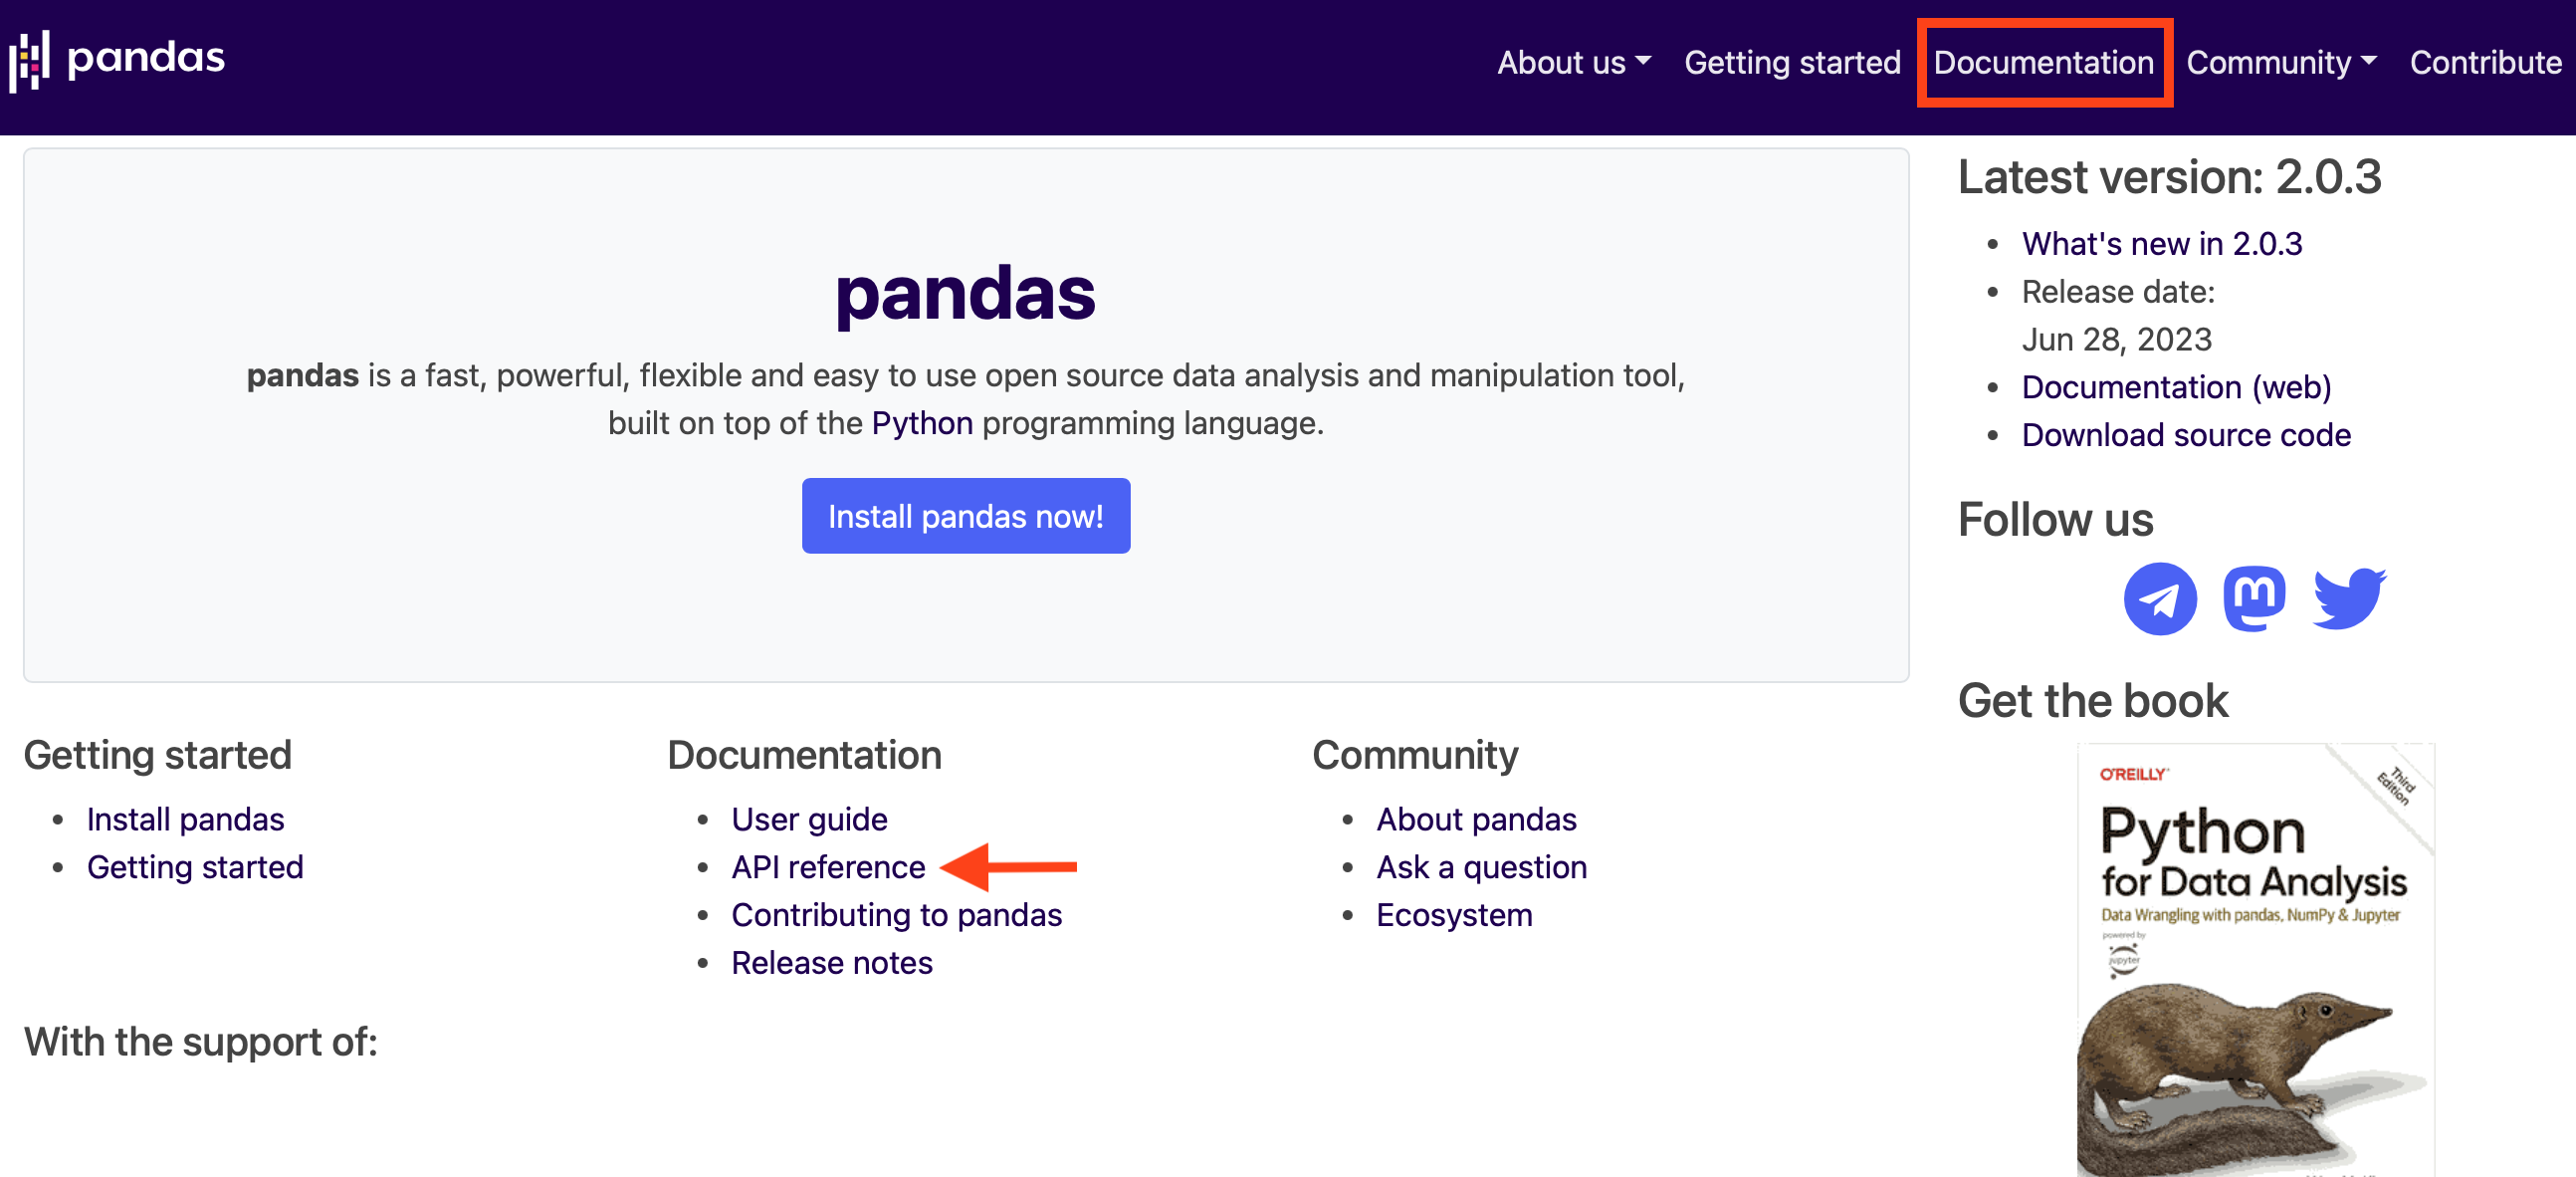Open the API reference link
Image resolution: width=2576 pixels, height=1177 pixels.
pos(828,867)
